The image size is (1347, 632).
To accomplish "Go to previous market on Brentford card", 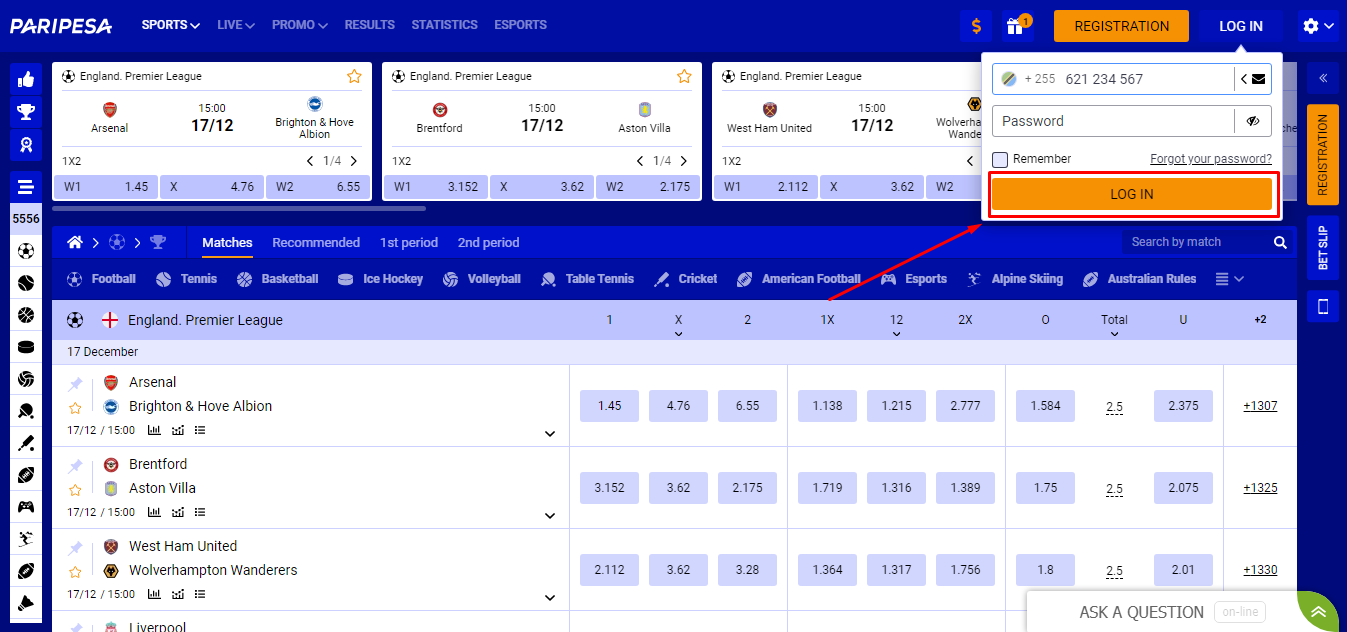I will click(640, 161).
